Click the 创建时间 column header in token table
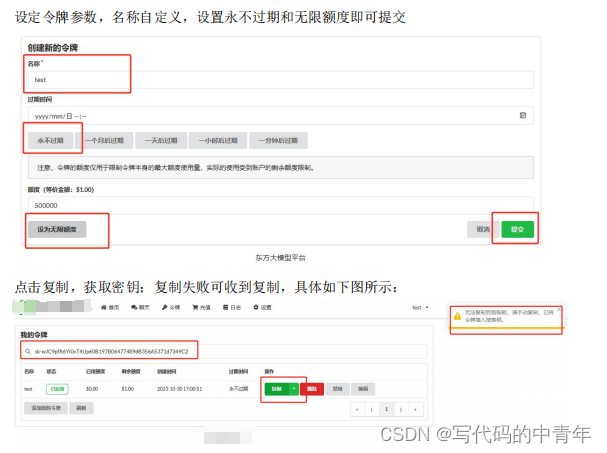Screen dimensions: 607x453 166,371
